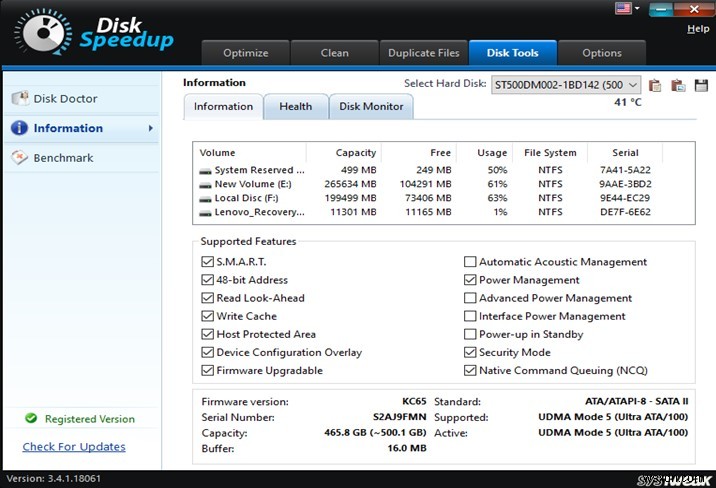The height and width of the screenshot is (488, 716).
Task: Click the Benchmark sidebar icon
Action: tap(19, 157)
